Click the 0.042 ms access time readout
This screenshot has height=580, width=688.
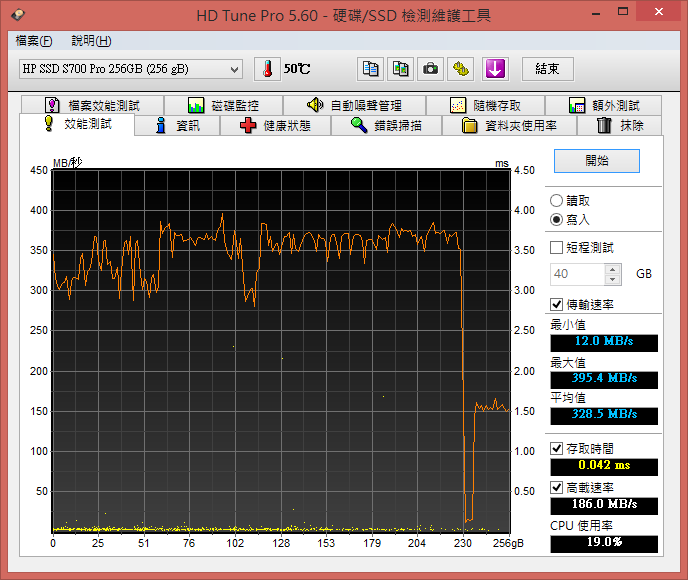(x=604, y=465)
